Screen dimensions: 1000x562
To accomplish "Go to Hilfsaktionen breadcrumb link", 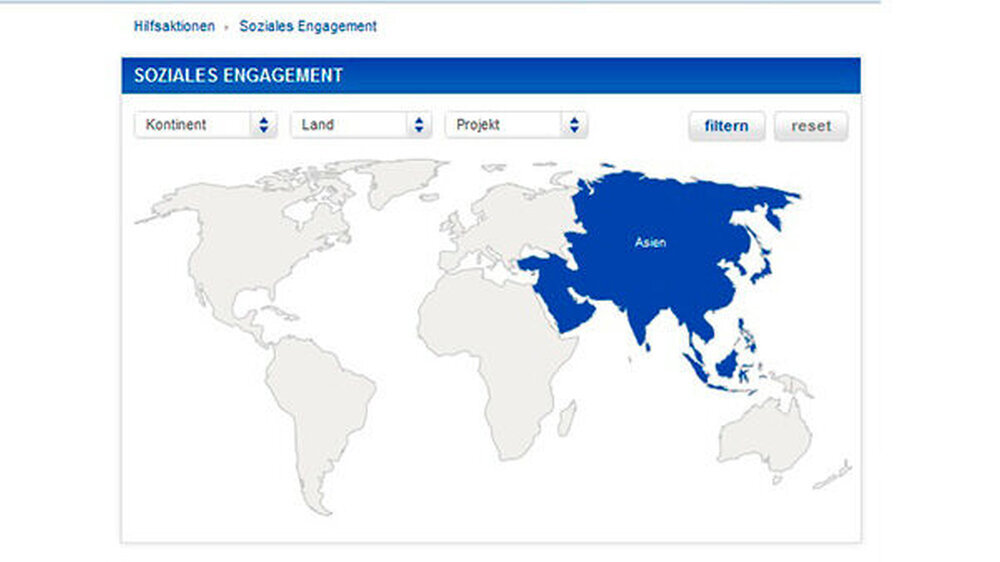I will [x=174, y=26].
